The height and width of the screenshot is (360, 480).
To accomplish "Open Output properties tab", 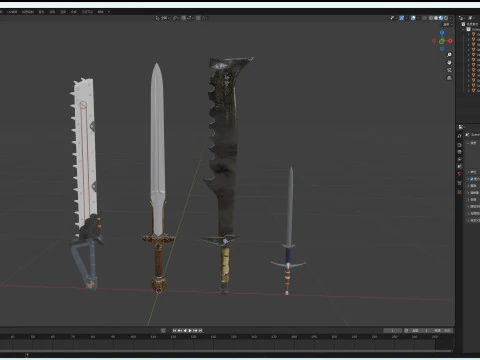I will pos(459,152).
